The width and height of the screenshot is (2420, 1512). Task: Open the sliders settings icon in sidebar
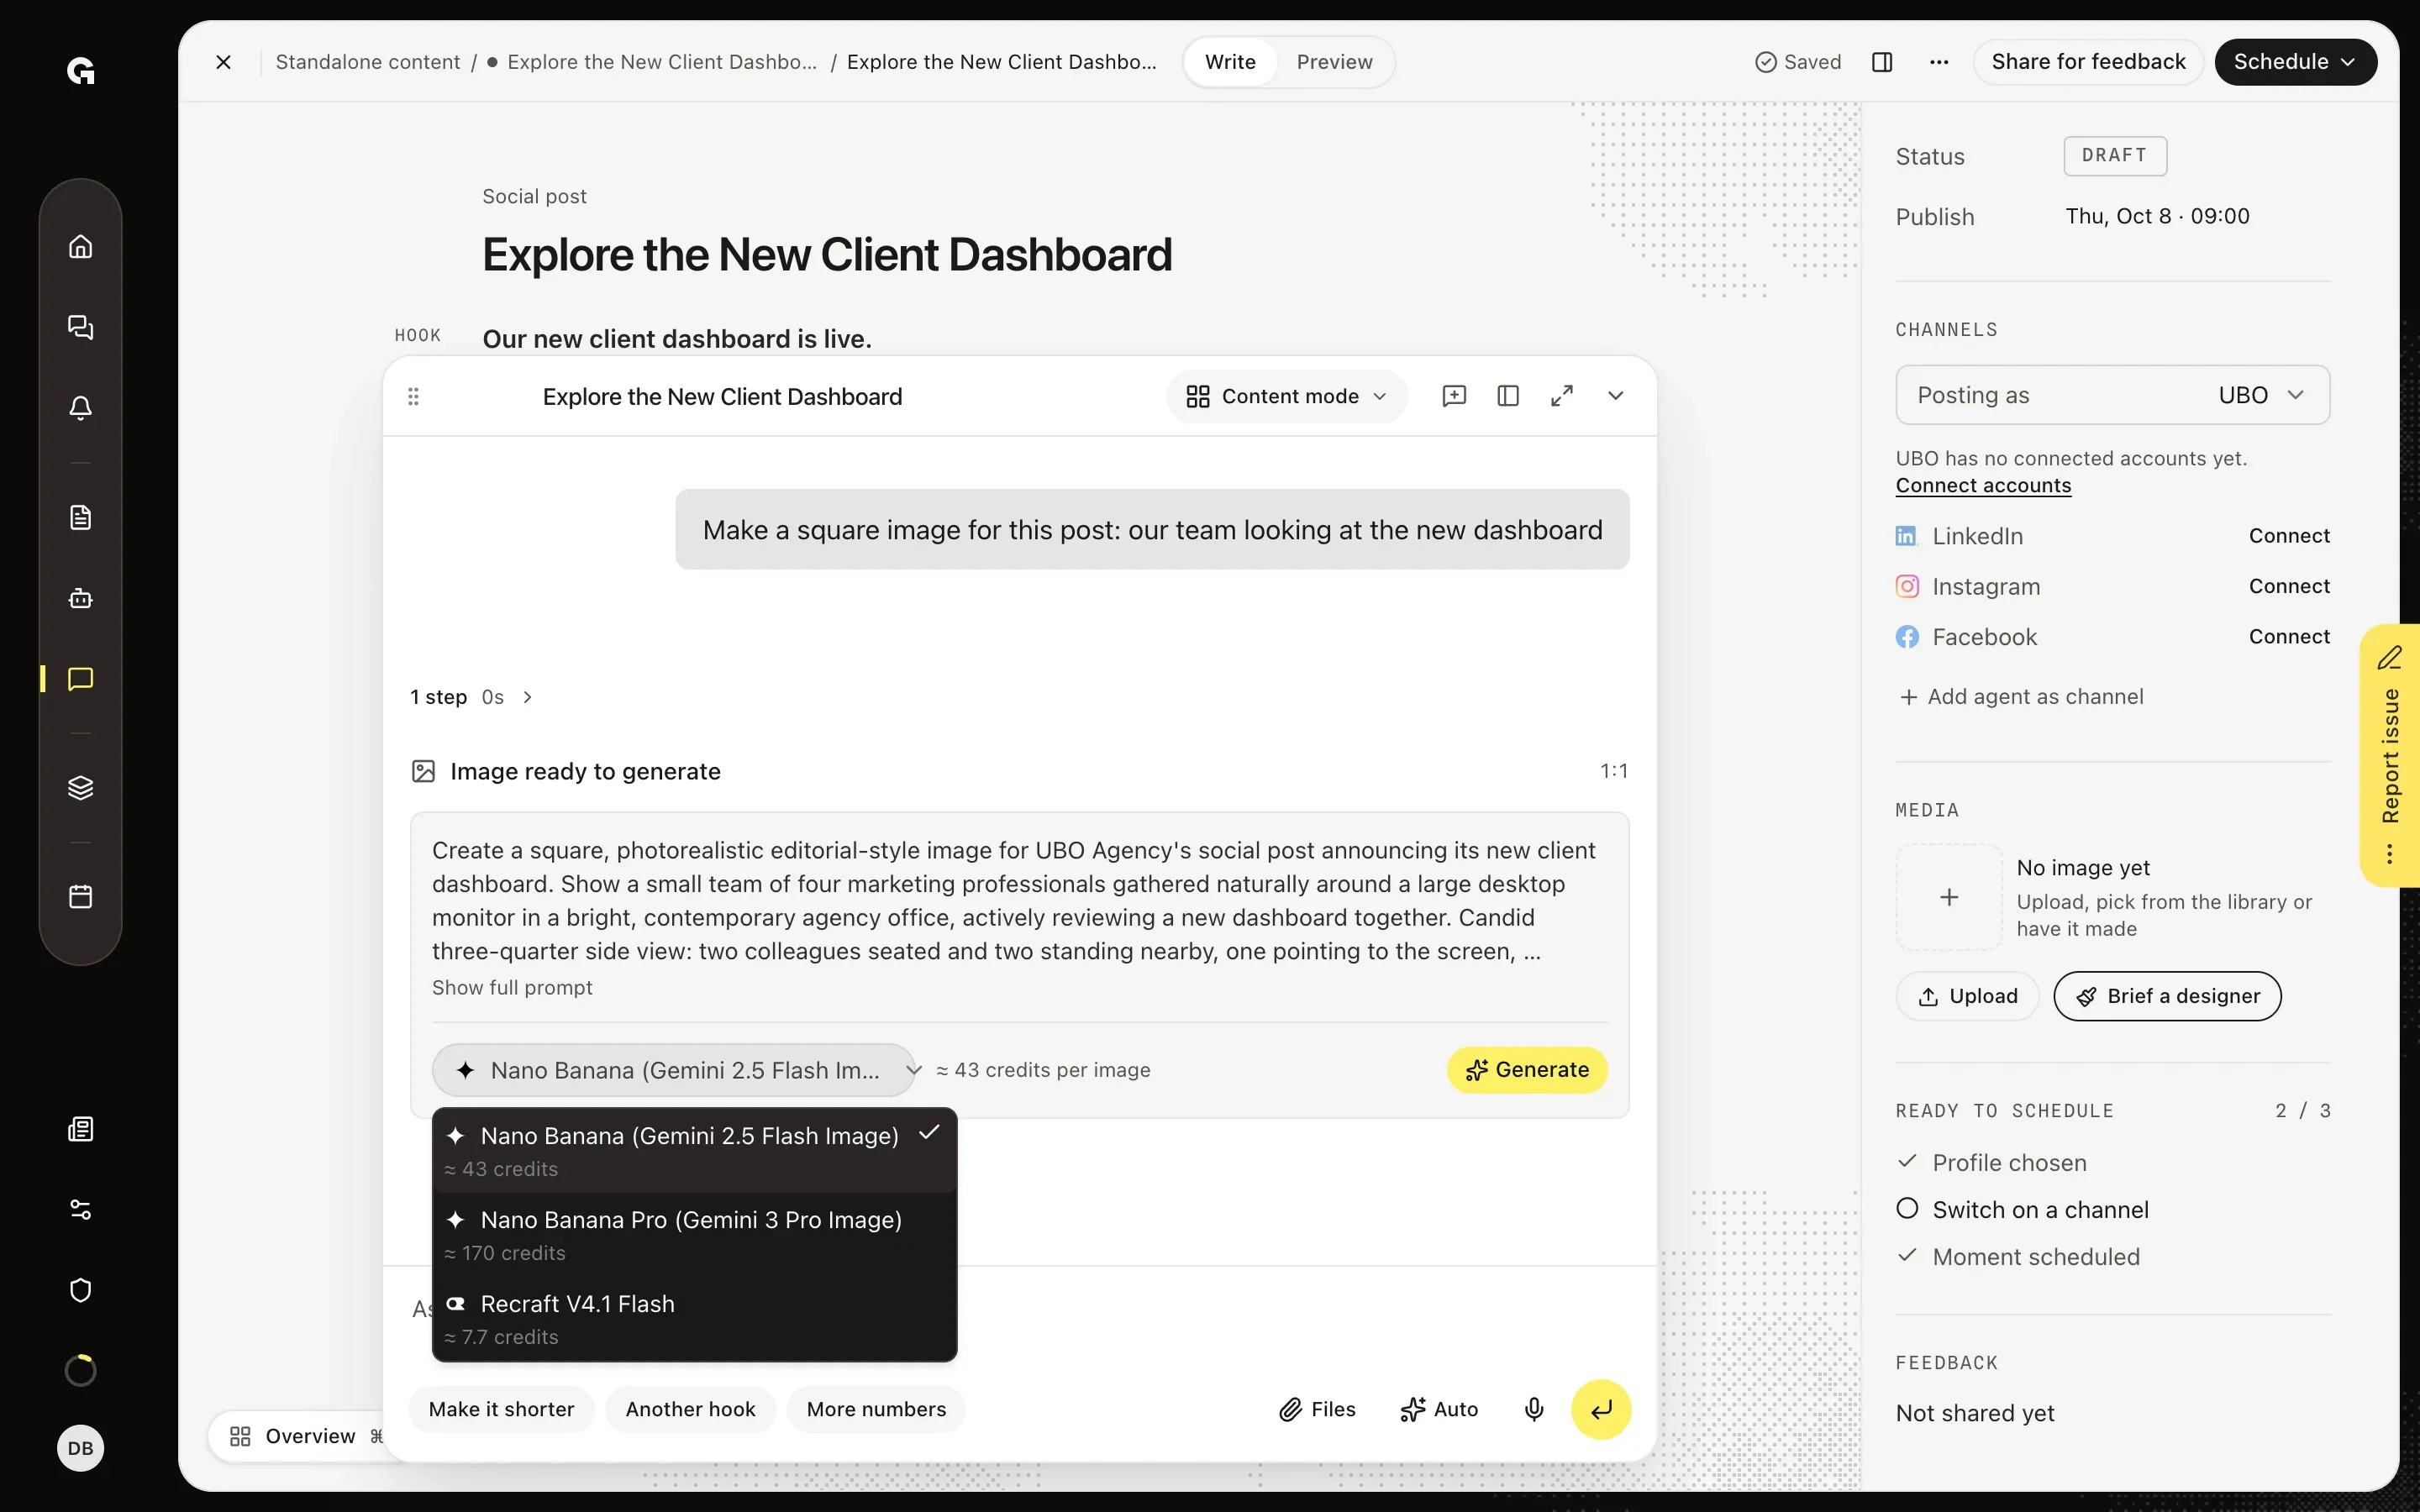pyautogui.click(x=80, y=1210)
